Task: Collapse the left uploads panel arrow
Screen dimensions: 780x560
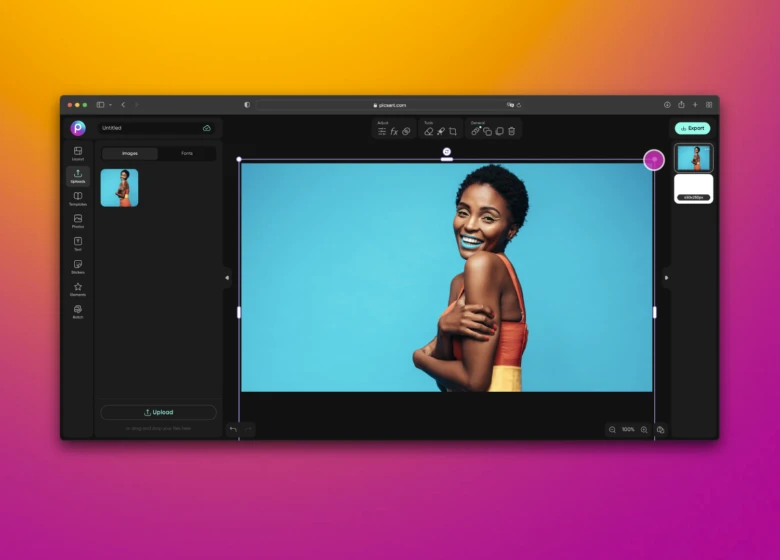Action: tap(227, 277)
